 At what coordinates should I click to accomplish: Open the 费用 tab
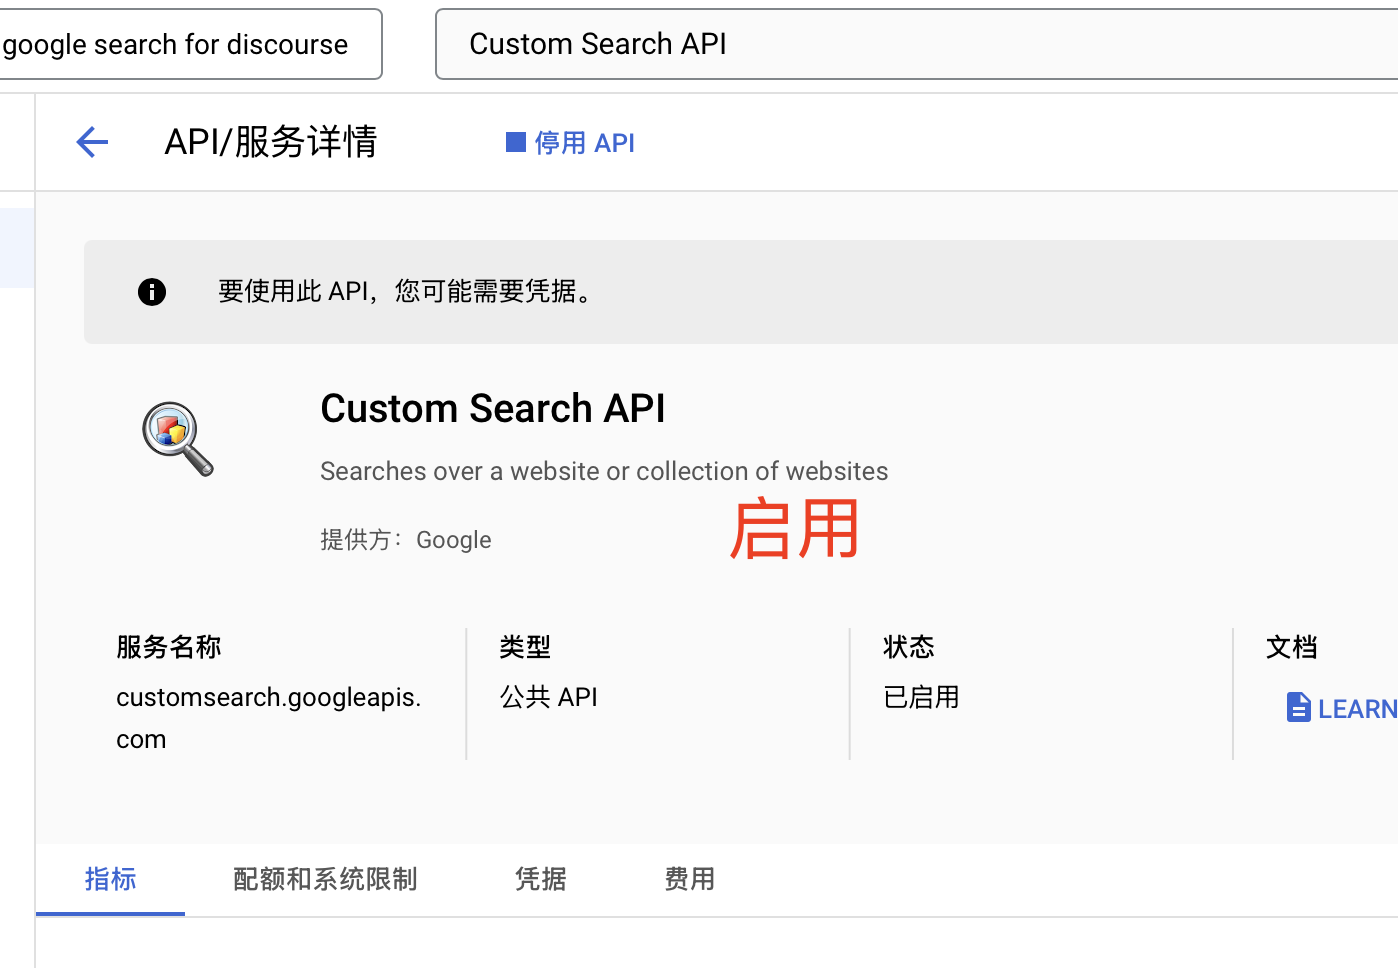[689, 879]
